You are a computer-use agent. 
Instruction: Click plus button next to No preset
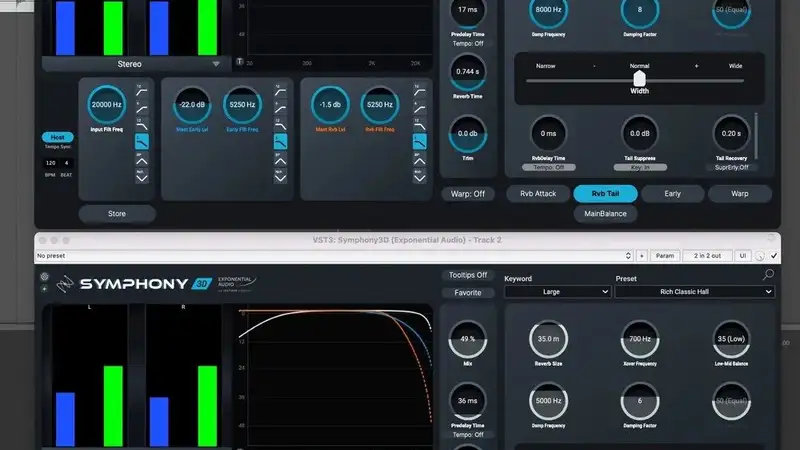click(642, 256)
